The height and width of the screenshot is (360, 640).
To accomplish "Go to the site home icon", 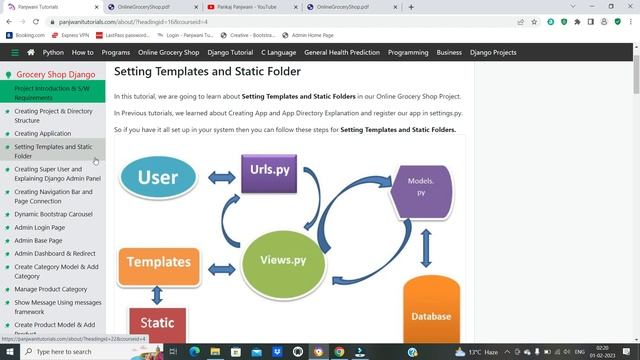I will 31,52.
